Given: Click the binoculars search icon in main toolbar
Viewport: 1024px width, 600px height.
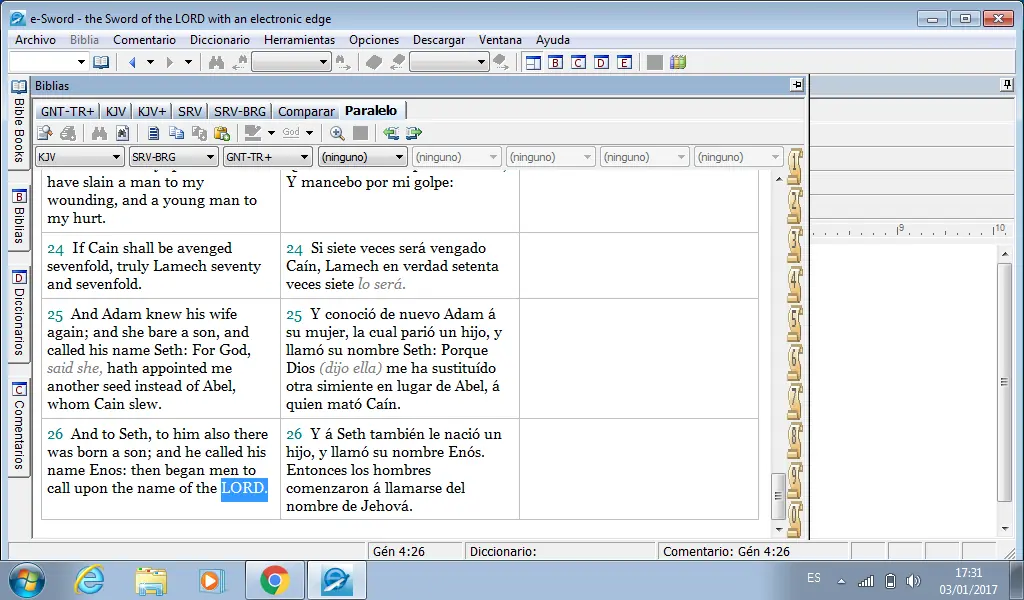Looking at the screenshot, I should 216,63.
